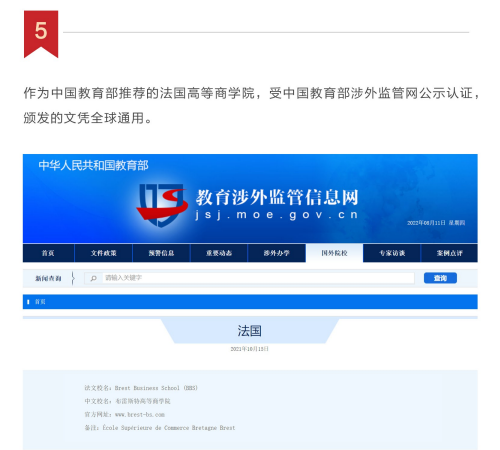Screen dimensions: 500x450
Task: Click the 中华人民共和国教育部 header text
Action: click(93, 165)
